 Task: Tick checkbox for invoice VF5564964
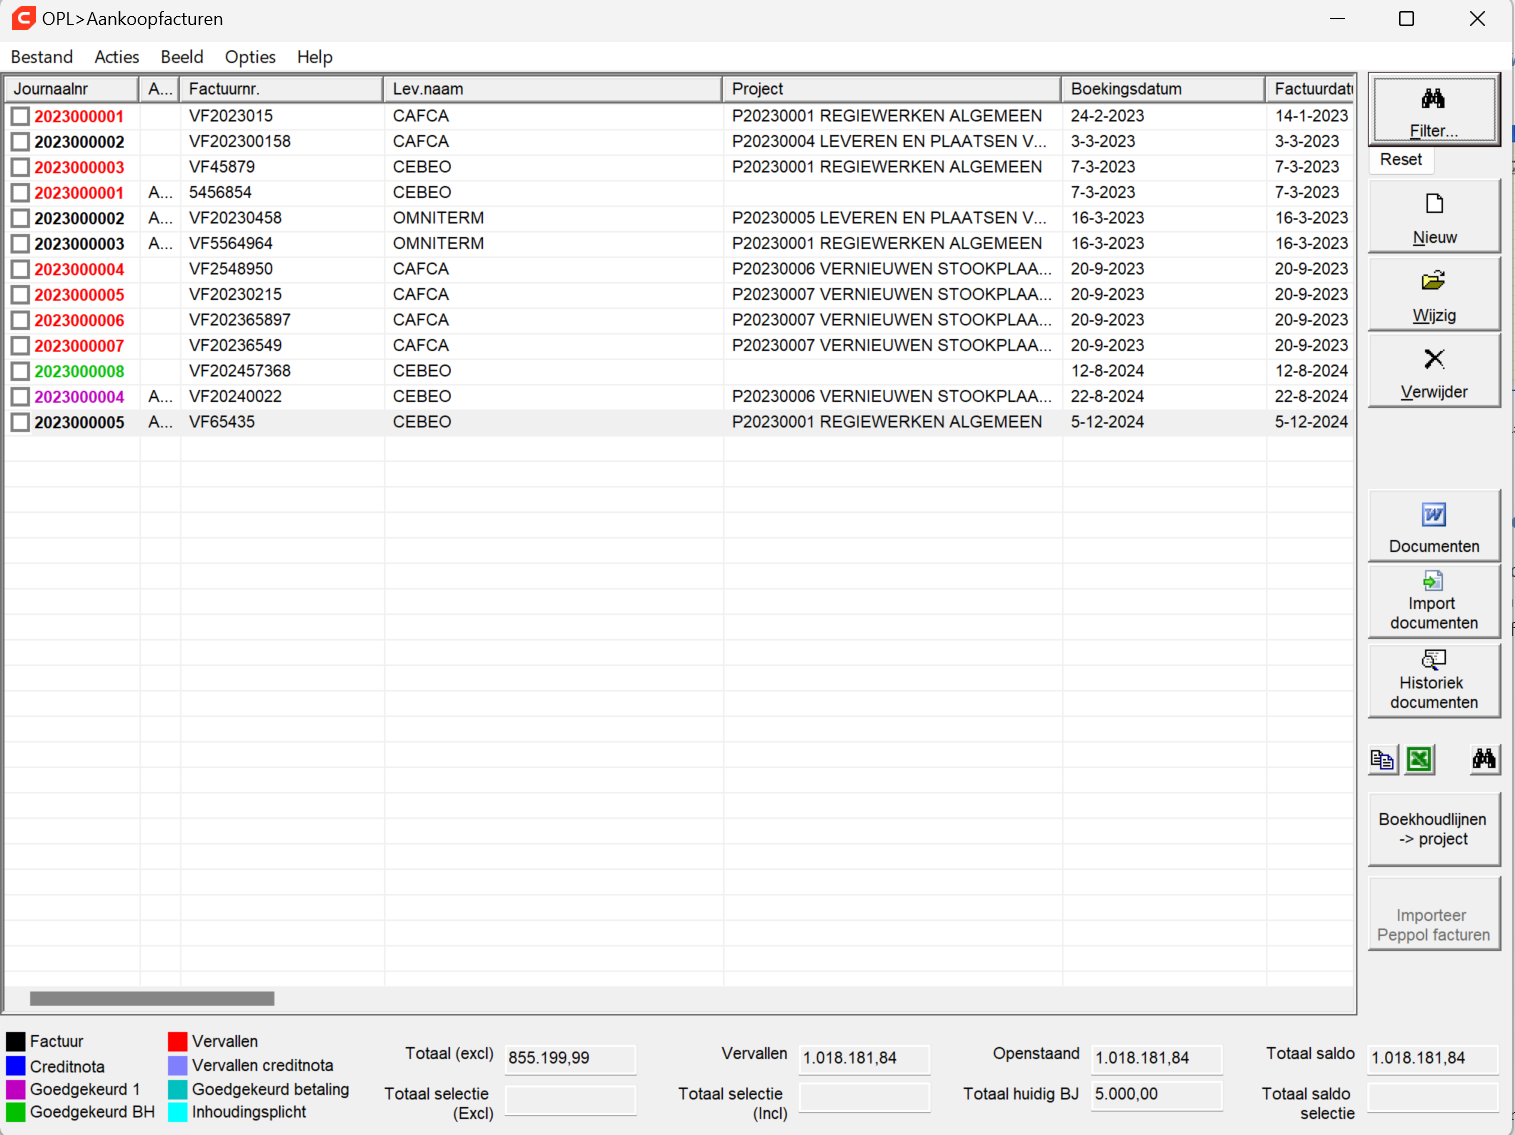point(20,244)
